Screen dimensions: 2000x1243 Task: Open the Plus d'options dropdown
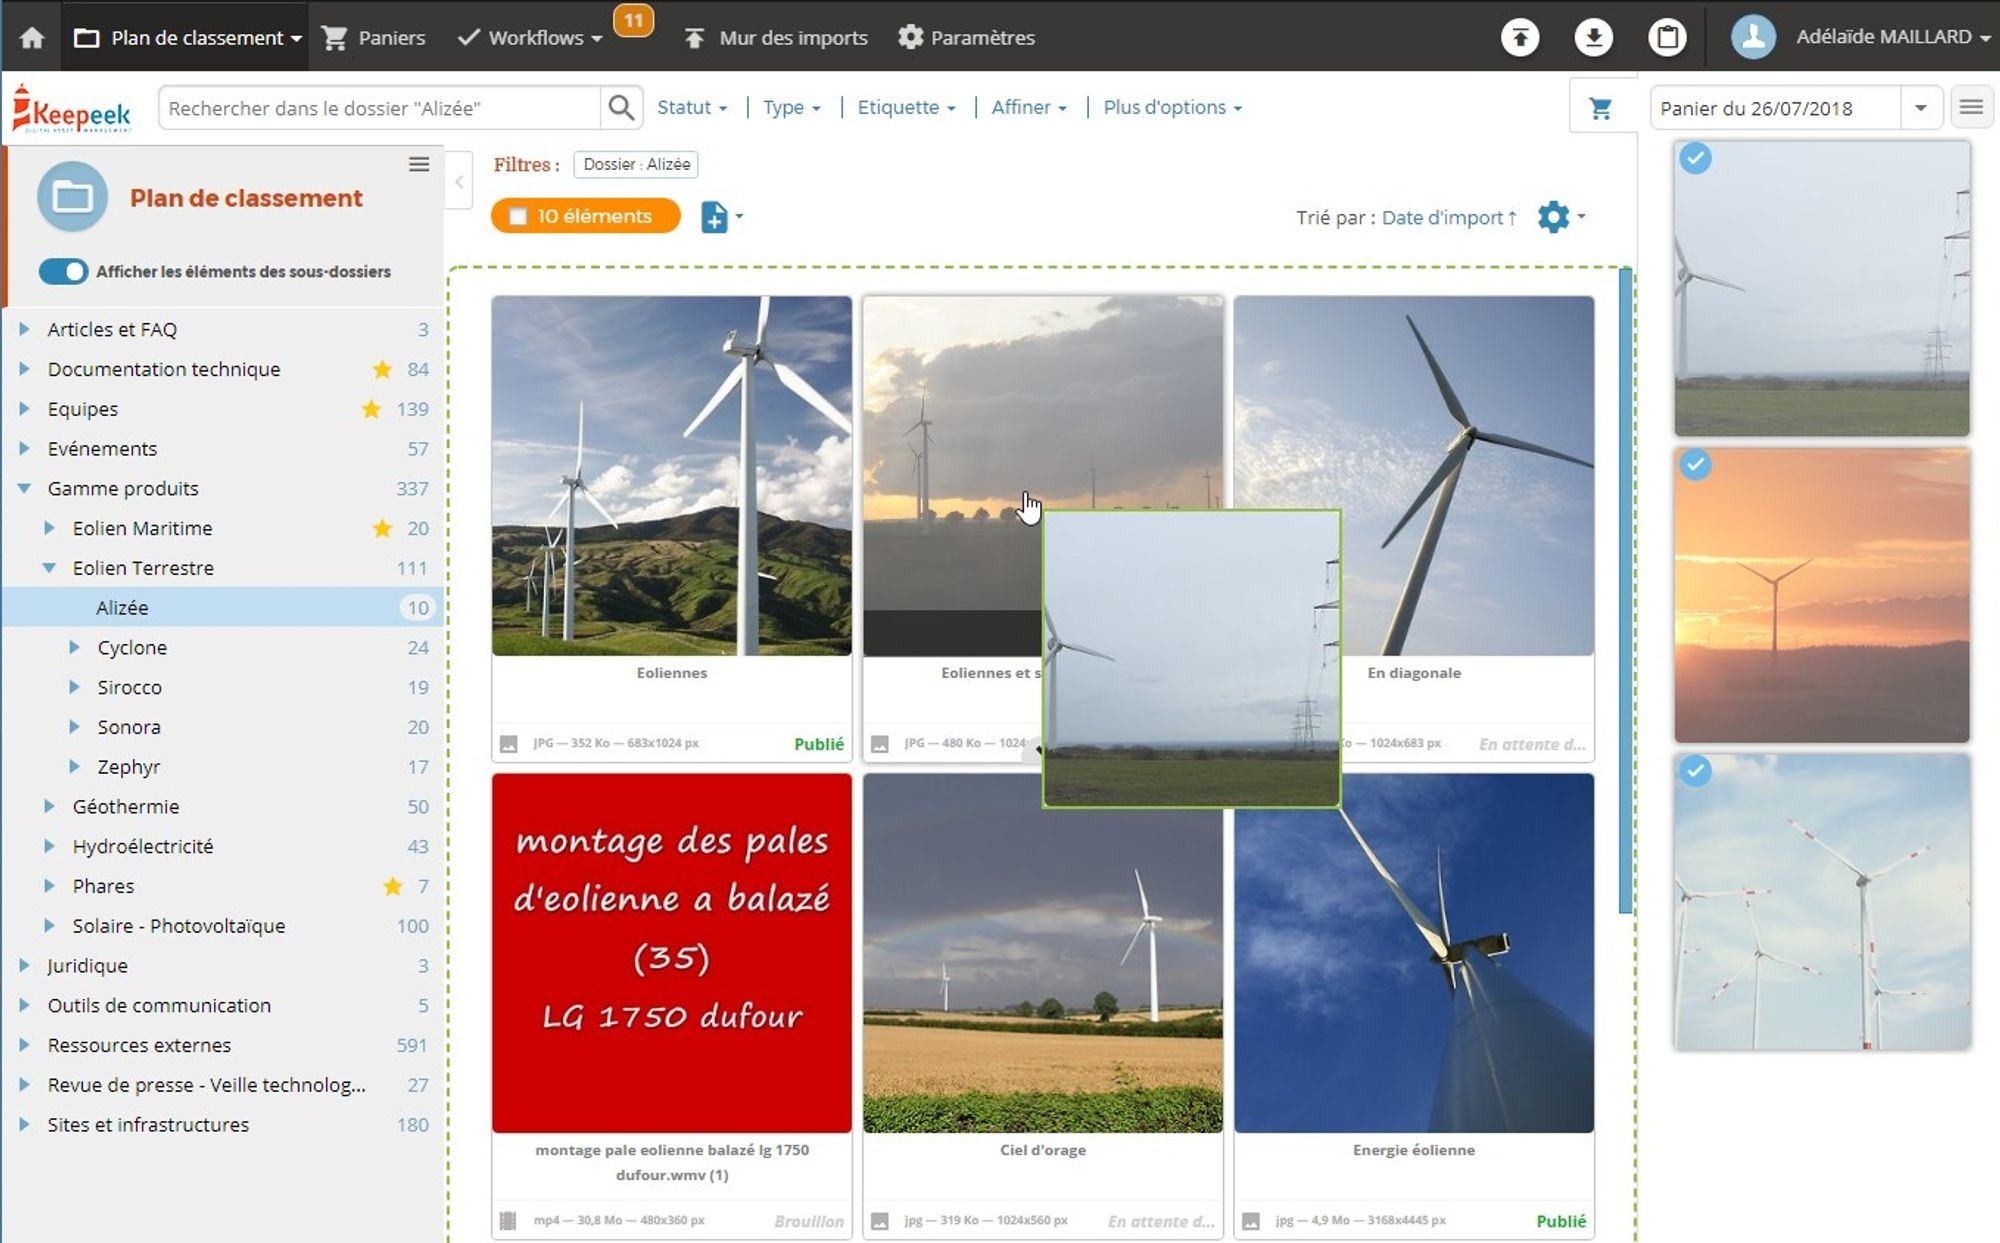(1172, 108)
